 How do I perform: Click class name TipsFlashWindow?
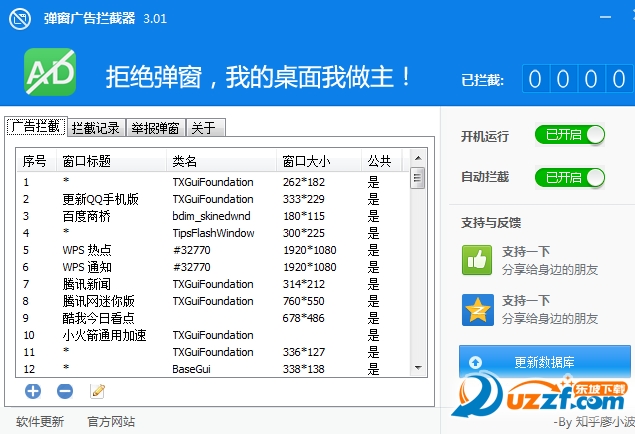click(x=213, y=233)
